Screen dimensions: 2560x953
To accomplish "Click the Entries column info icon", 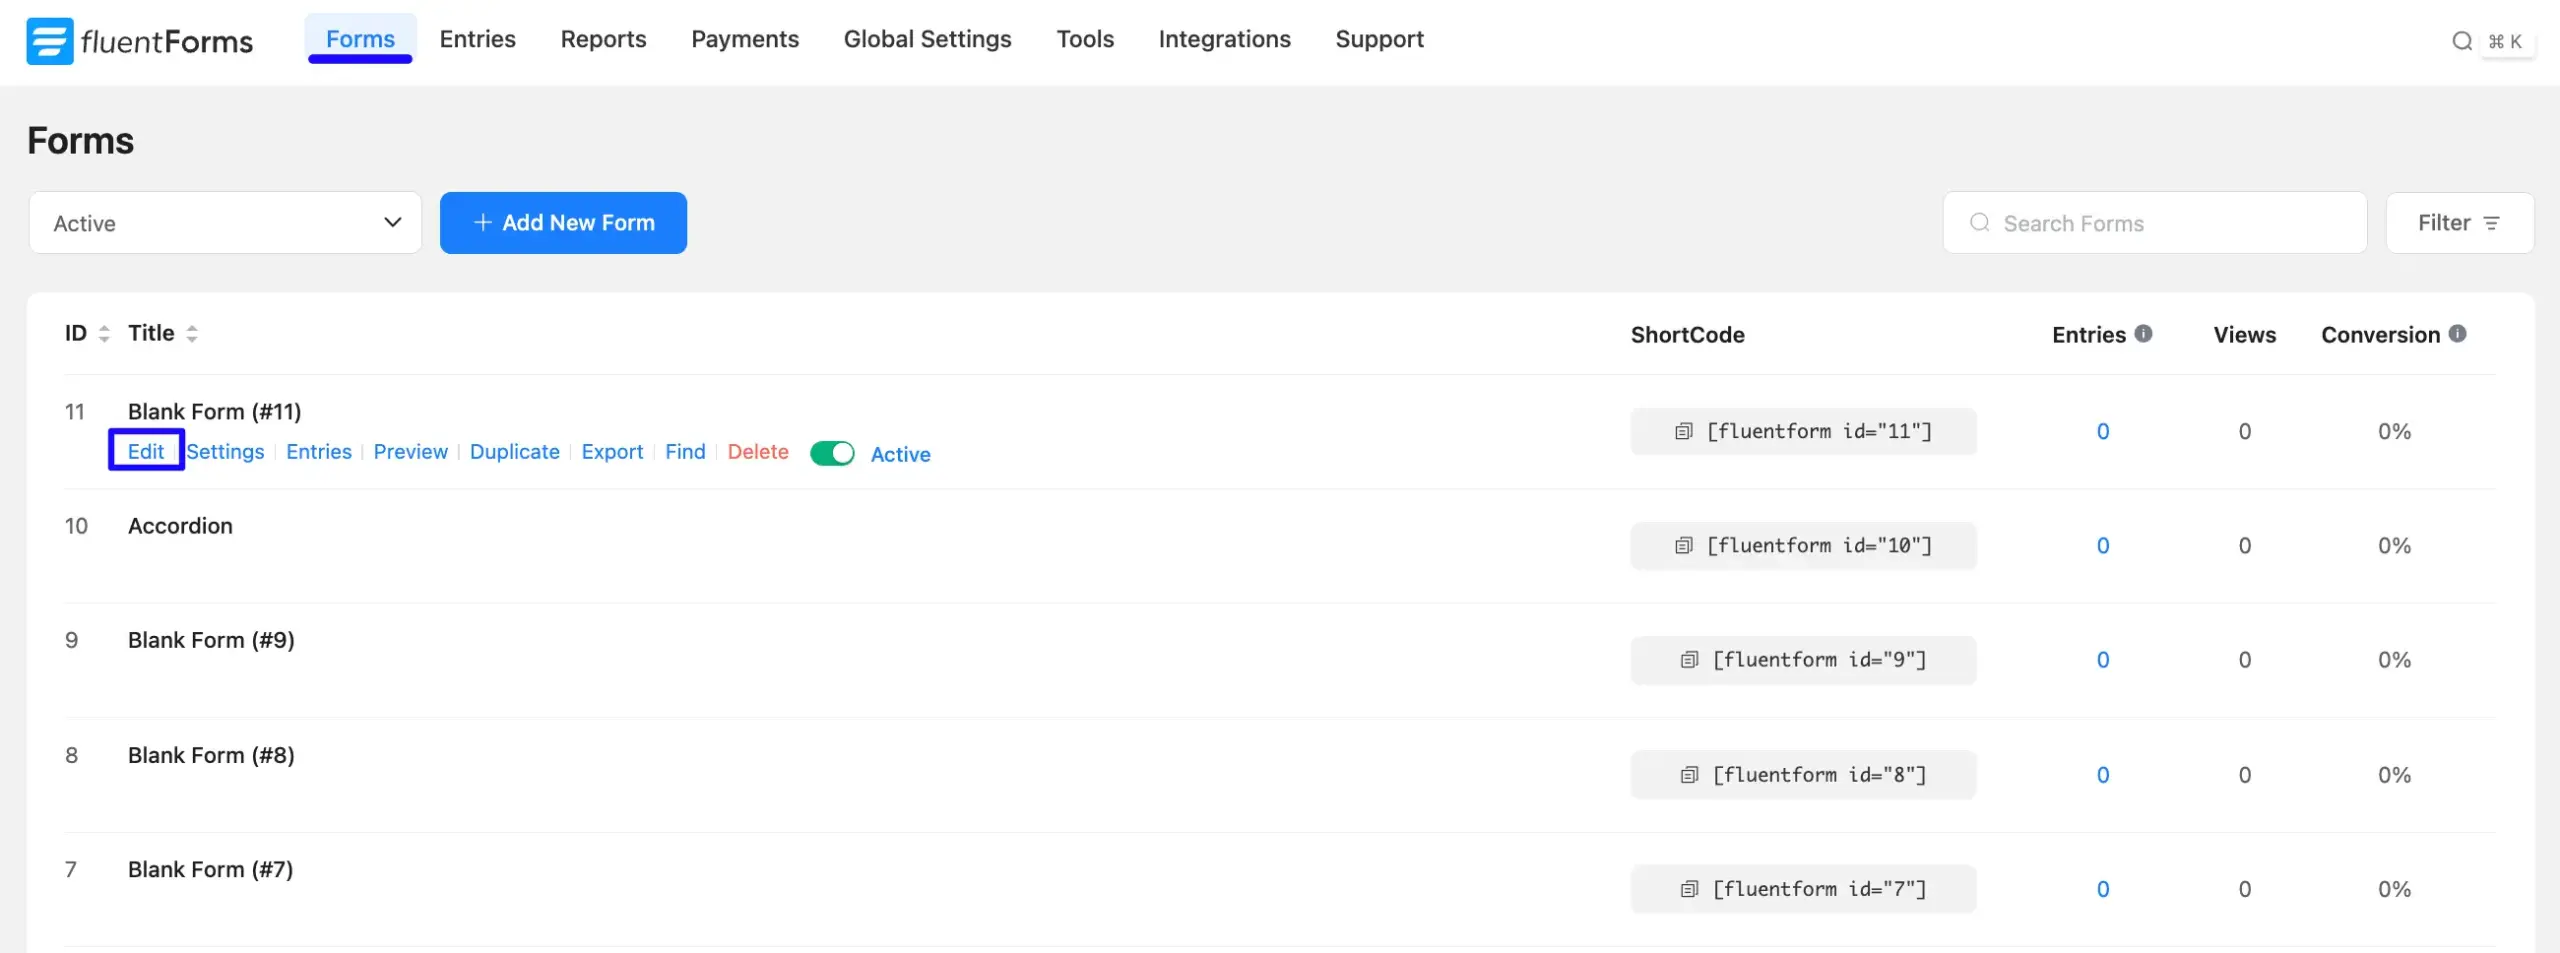I will [x=2143, y=334].
